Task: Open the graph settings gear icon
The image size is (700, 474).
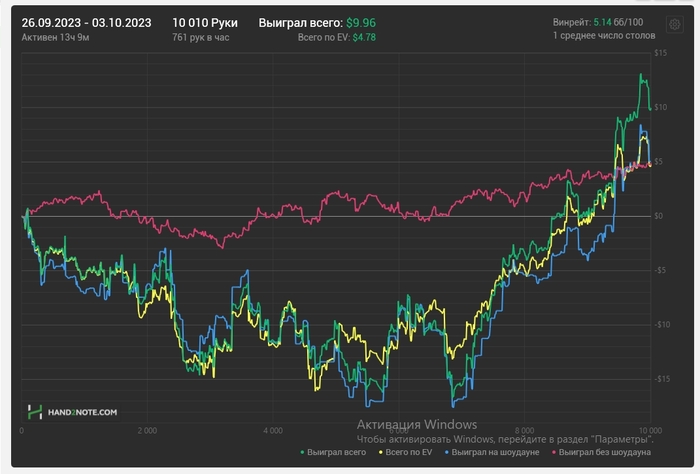Action: (674, 24)
